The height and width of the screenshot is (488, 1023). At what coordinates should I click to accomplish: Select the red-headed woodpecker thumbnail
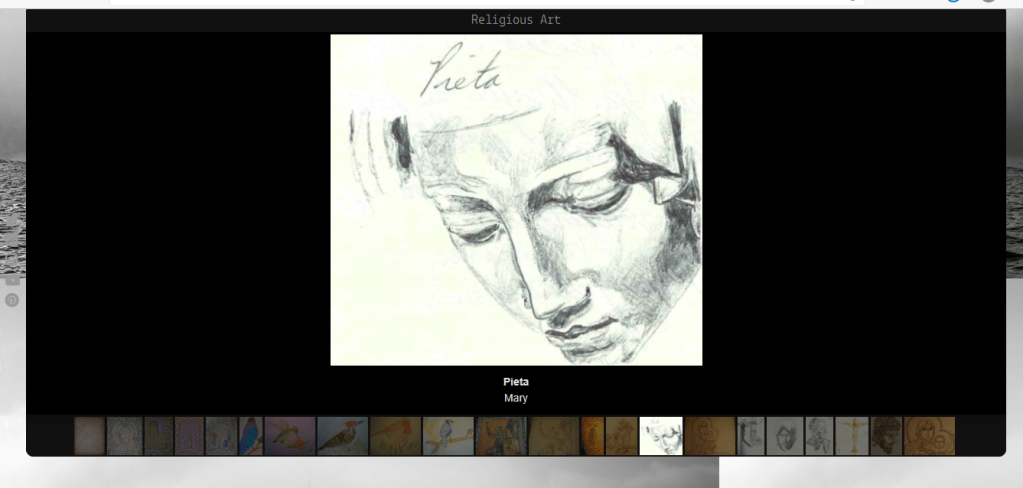[342, 436]
